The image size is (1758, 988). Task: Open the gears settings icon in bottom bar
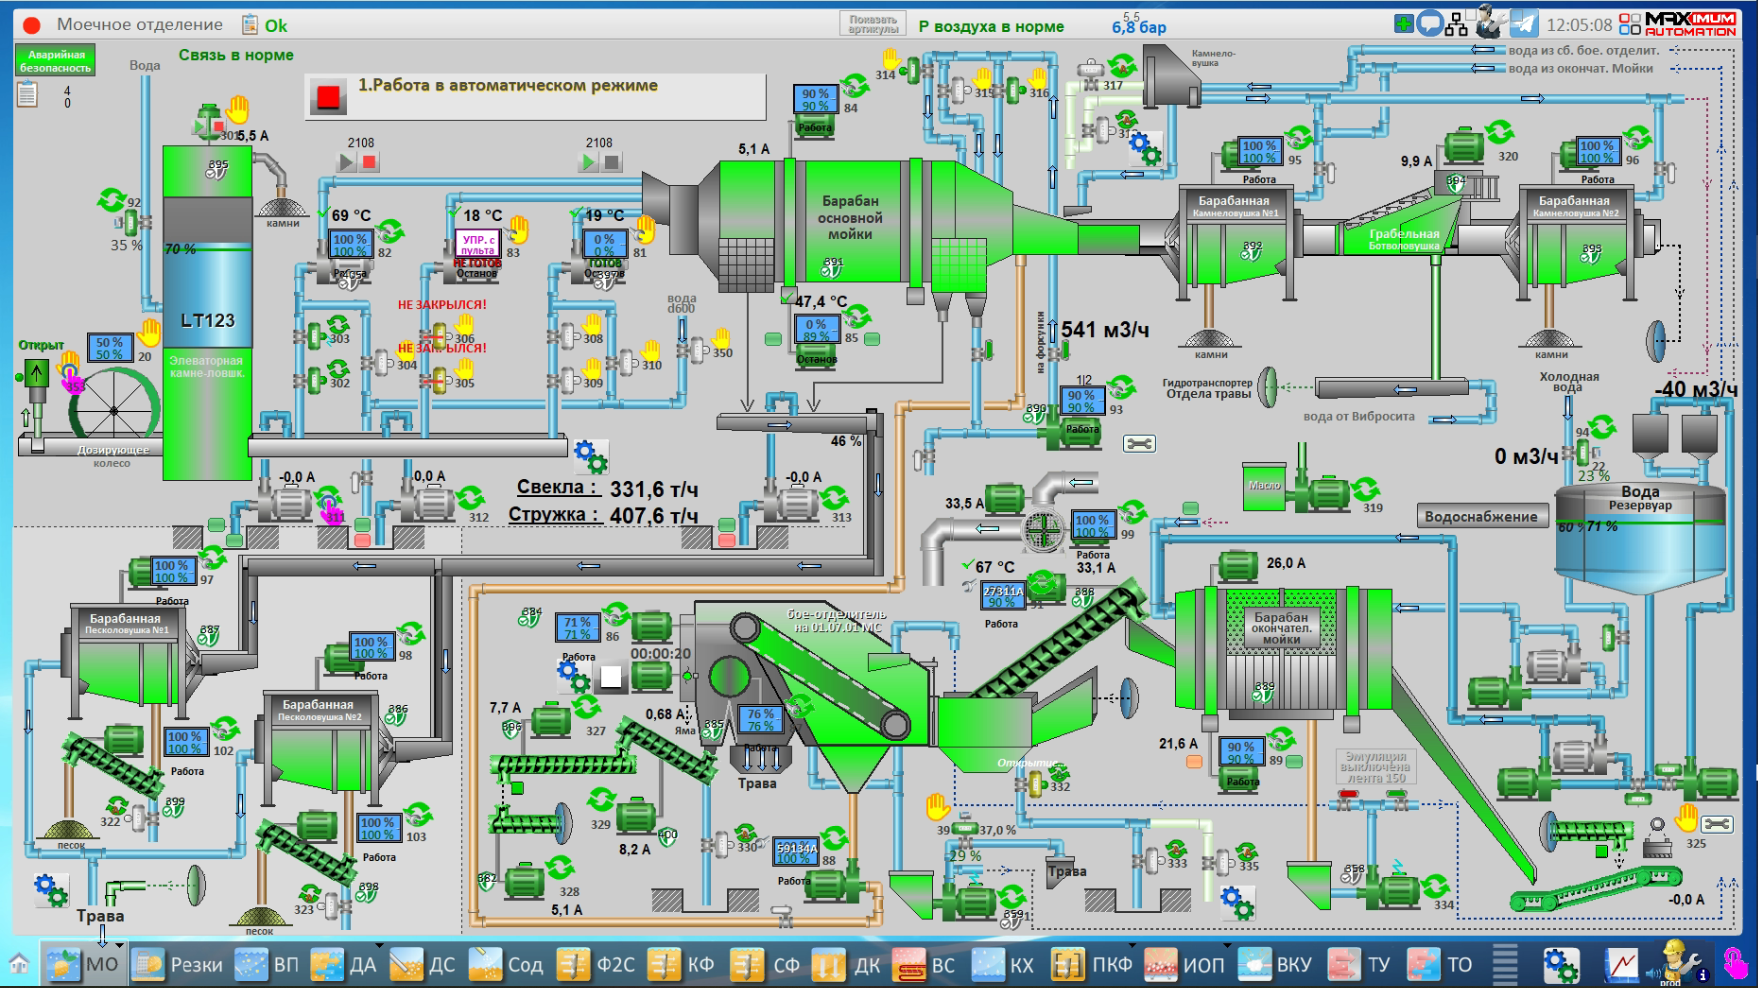tap(1560, 965)
